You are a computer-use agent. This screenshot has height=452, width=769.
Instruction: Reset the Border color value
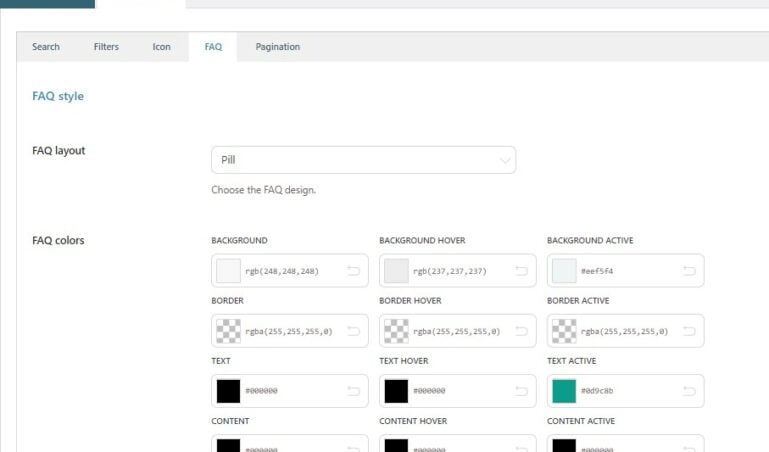[353, 331]
